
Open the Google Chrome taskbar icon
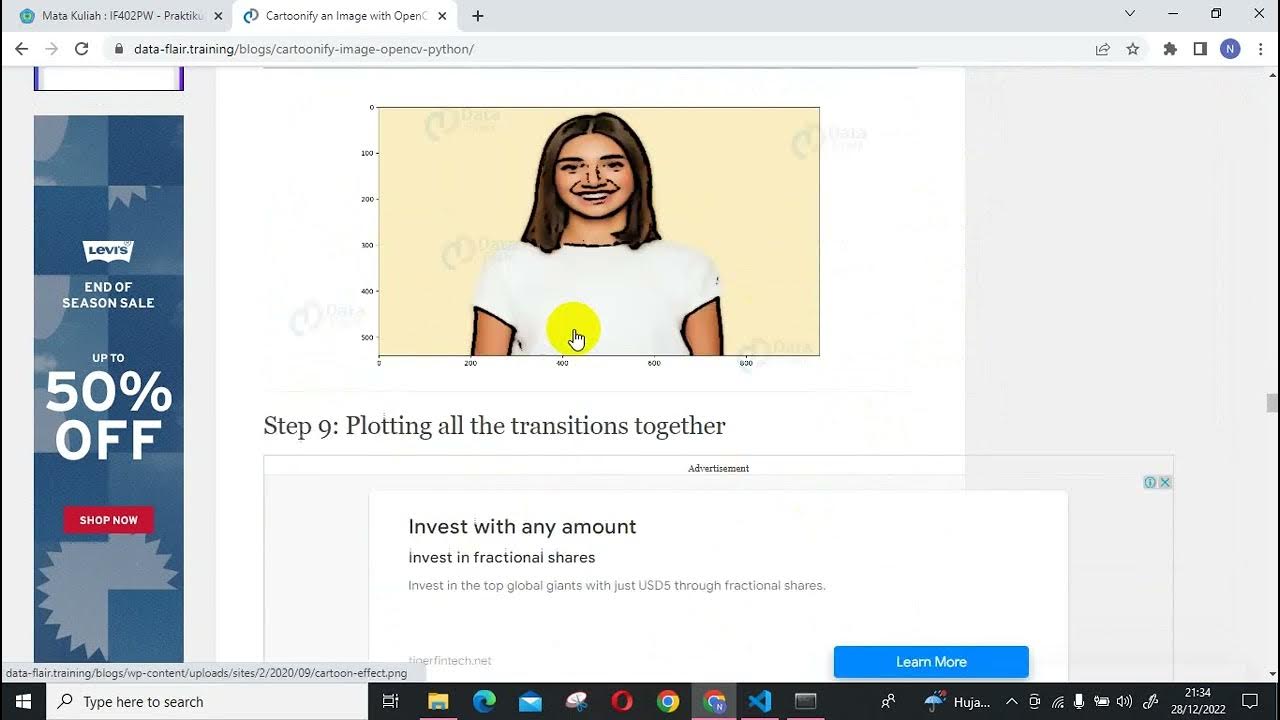[x=668, y=701]
